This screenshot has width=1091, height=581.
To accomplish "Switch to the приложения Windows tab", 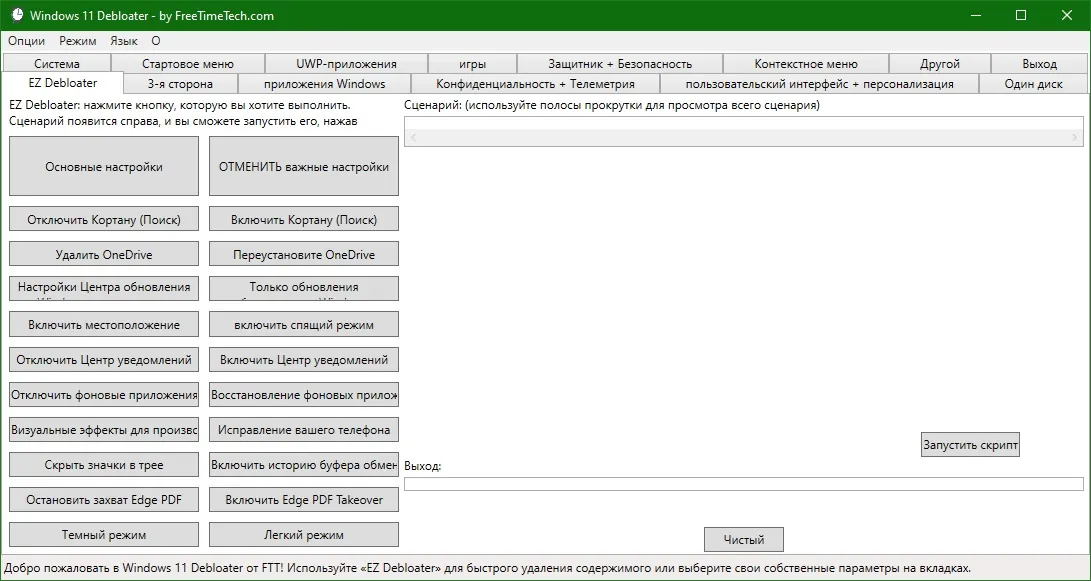I will pyautogui.click(x=324, y=84).
